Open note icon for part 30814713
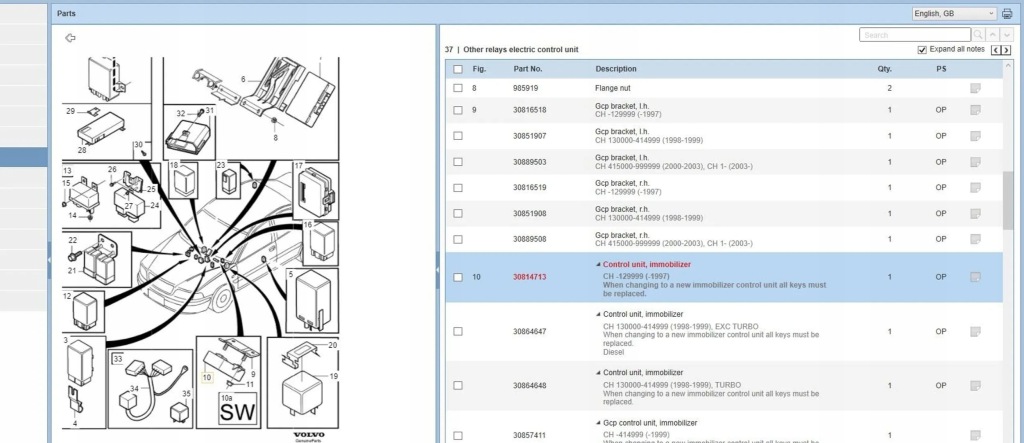 [976, 277]
